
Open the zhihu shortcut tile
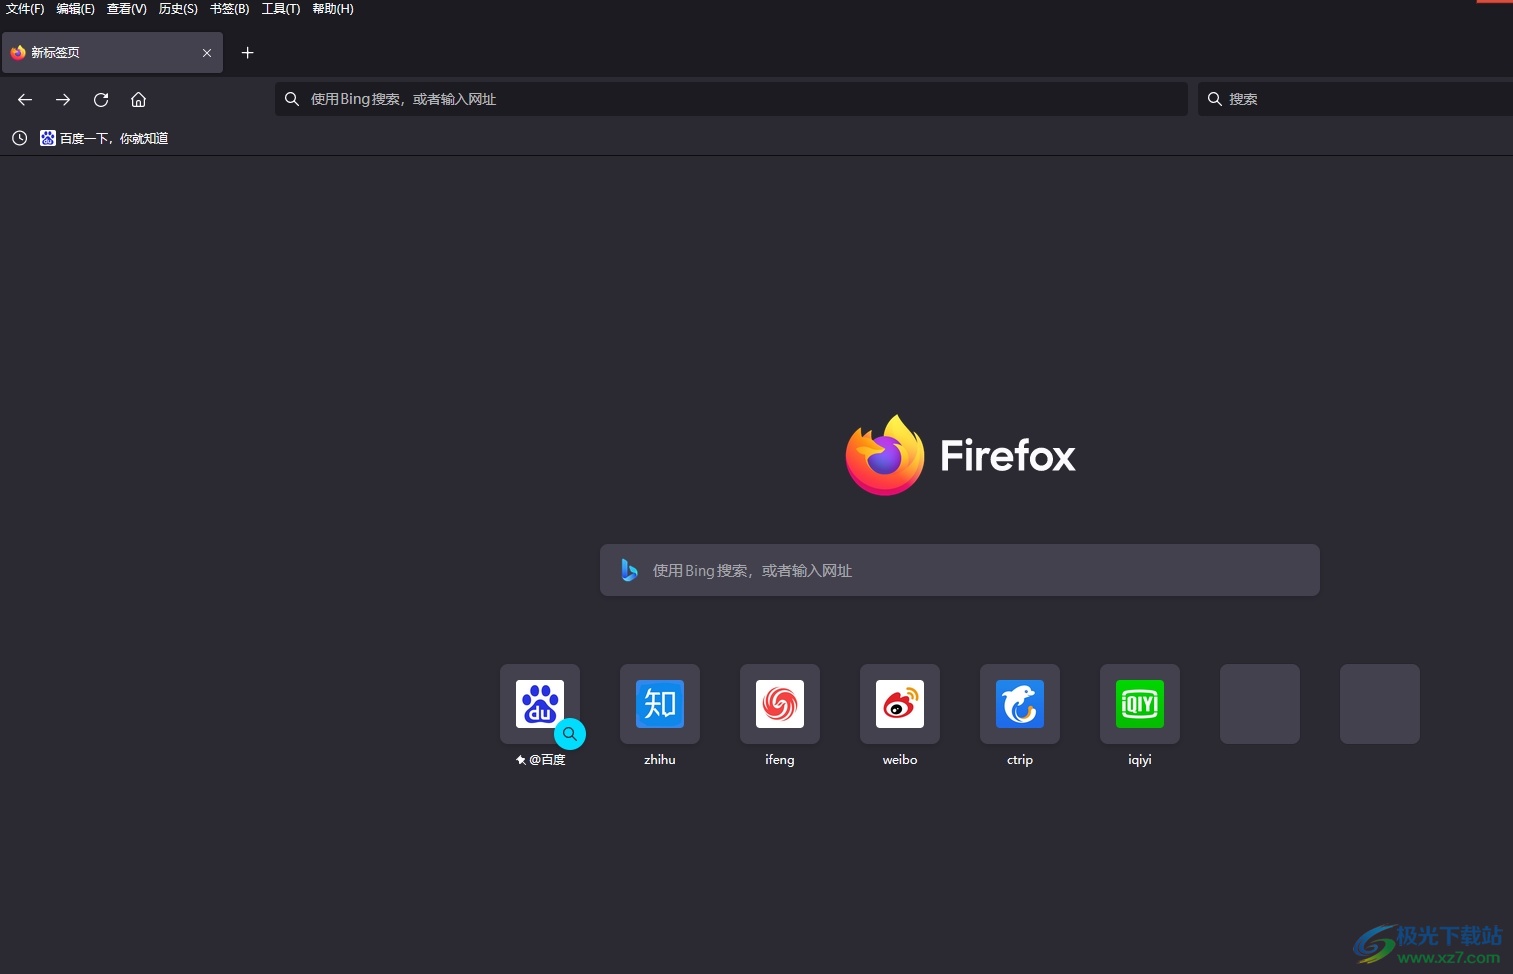[x=660, y=704]
